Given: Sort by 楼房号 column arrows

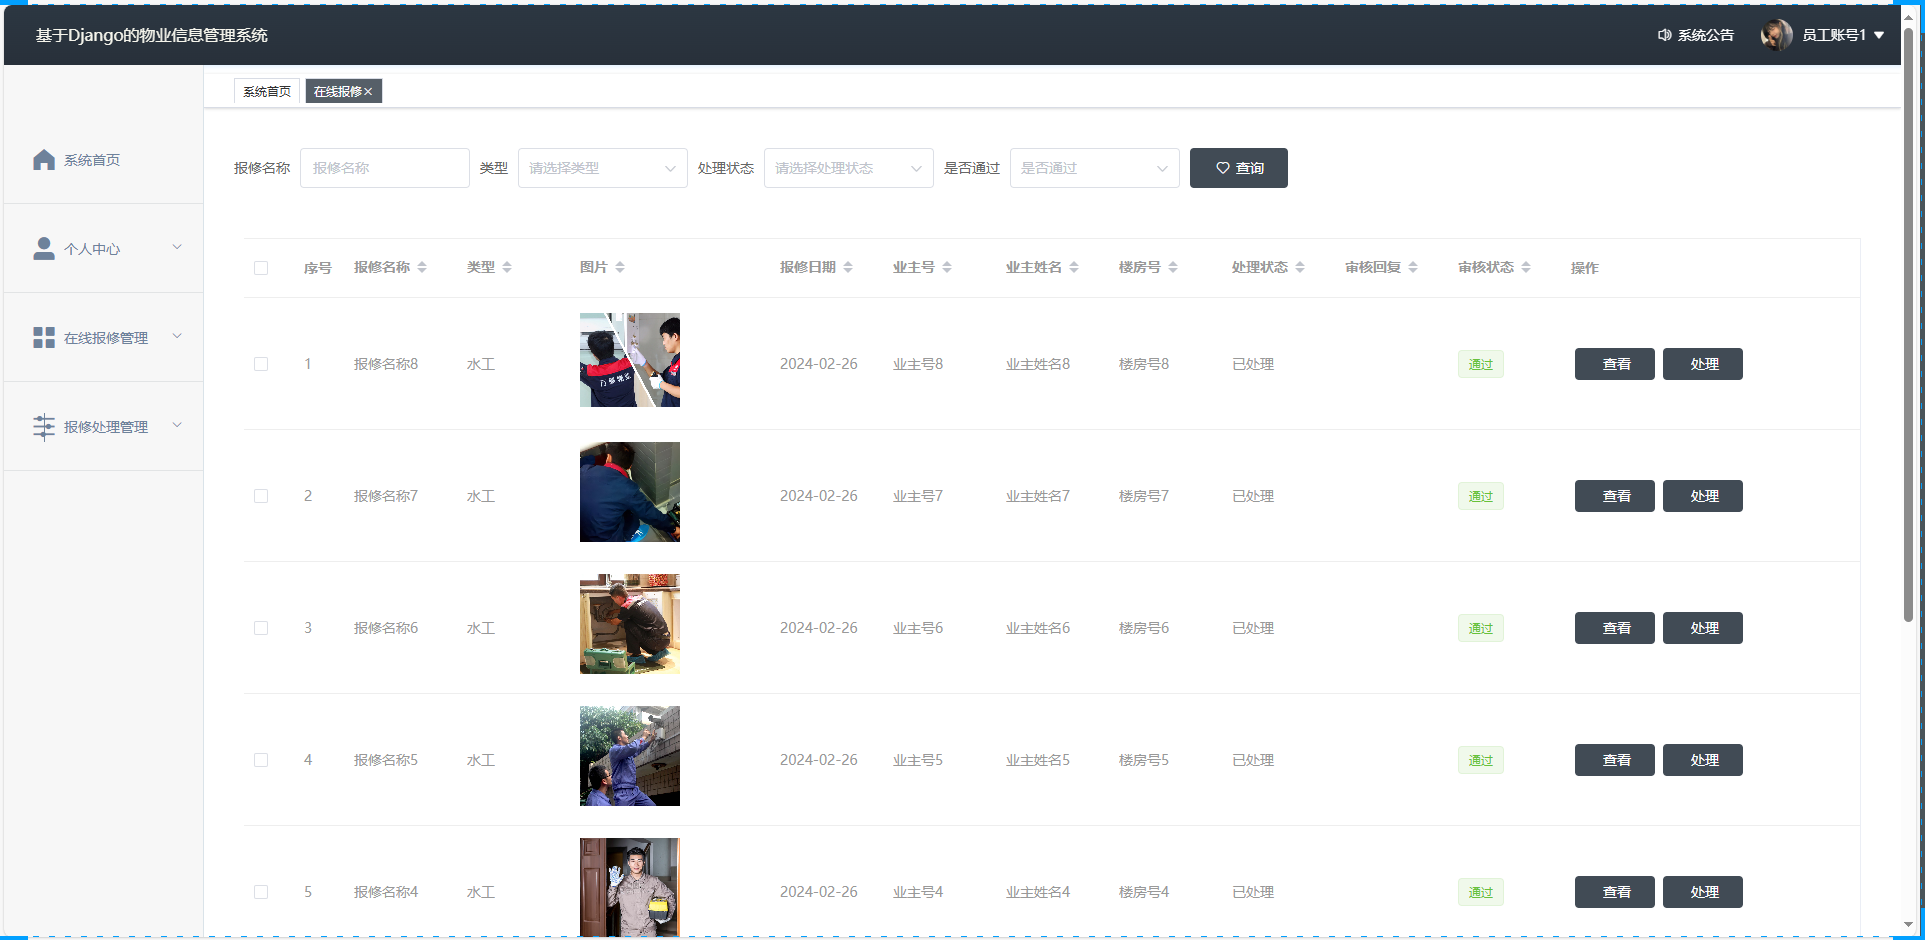Looking at the screenshot, I should coord(1173,267).
